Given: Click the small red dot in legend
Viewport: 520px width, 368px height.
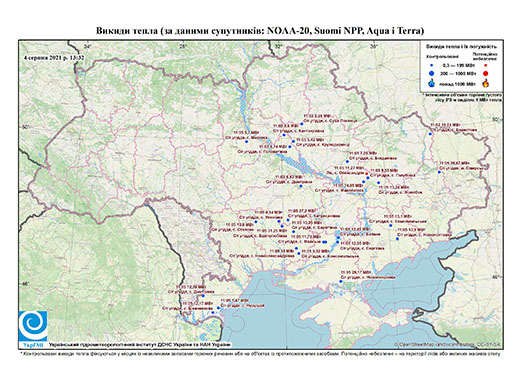Looking at the screenshot, I should tap(485, 65).
